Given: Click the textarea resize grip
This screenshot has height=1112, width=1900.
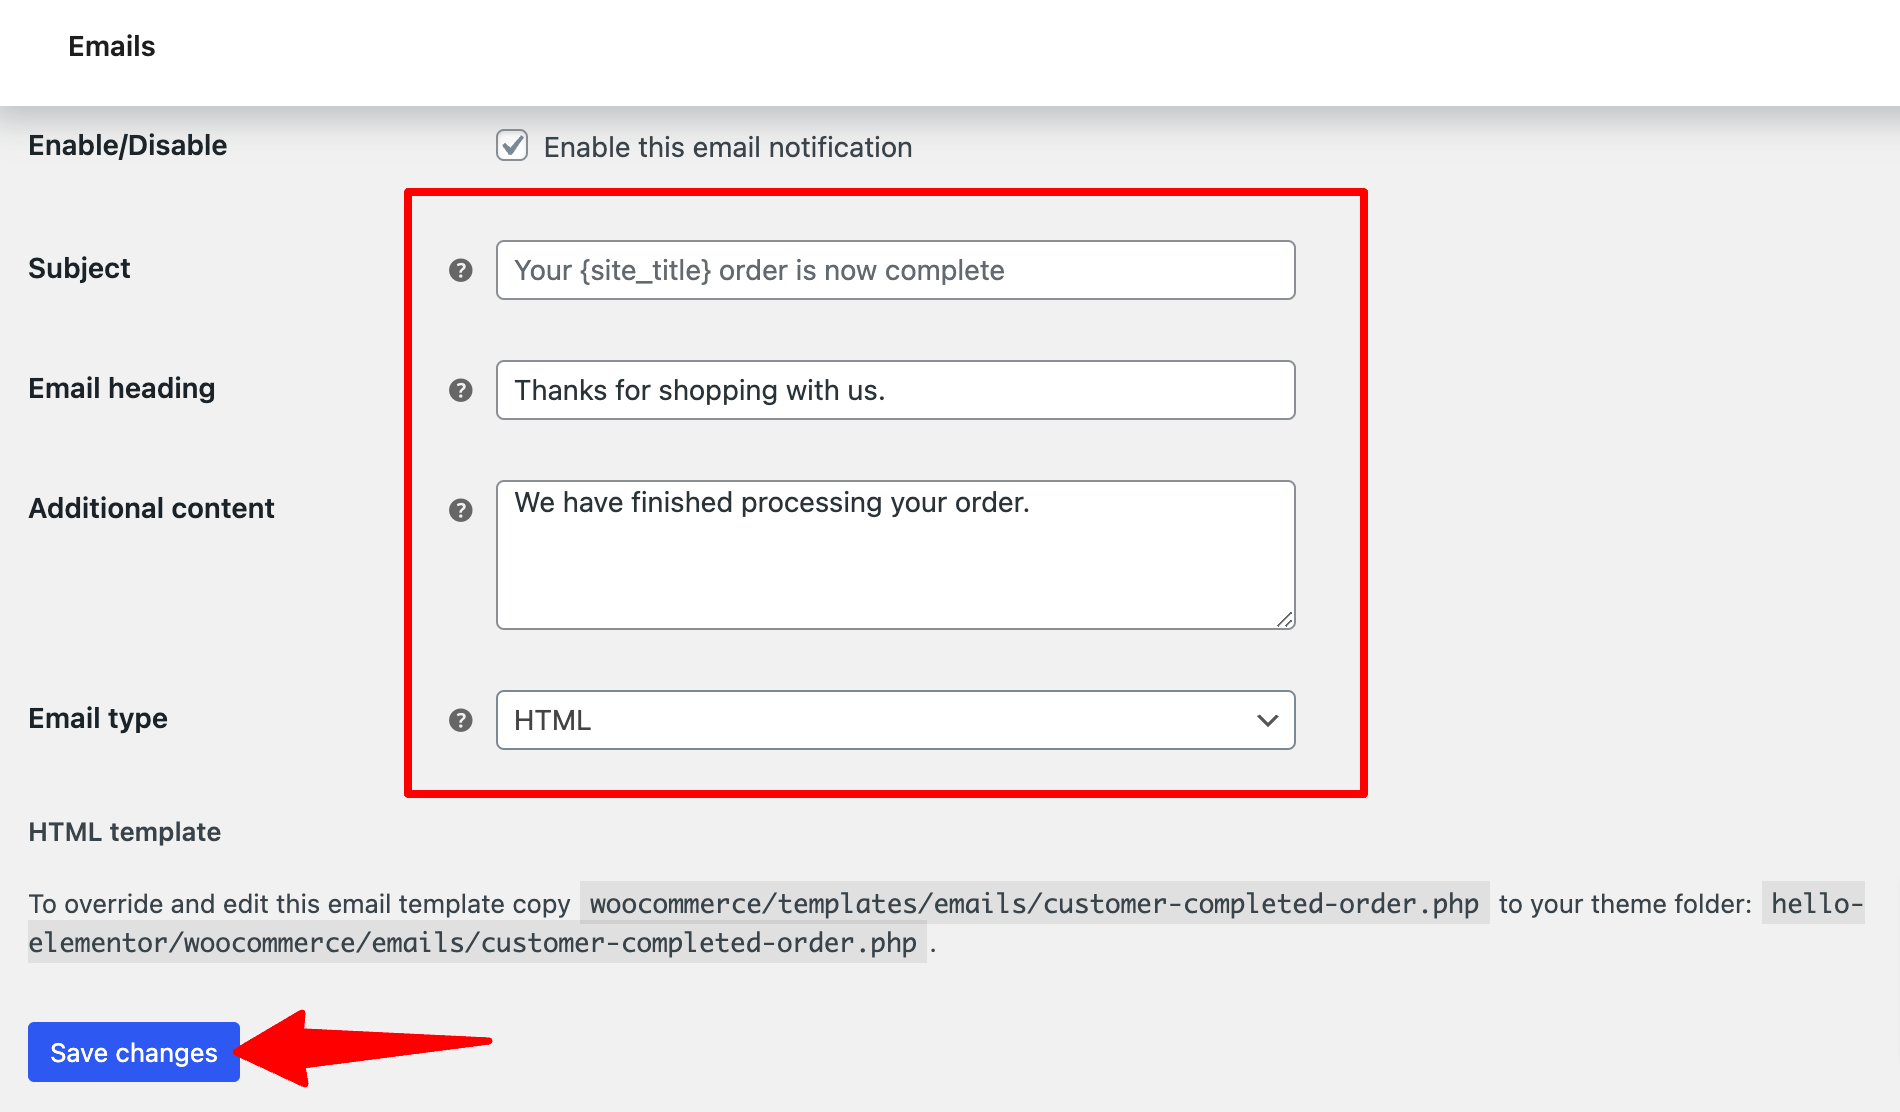Looking at the screenshot, I should point(1286,620).
